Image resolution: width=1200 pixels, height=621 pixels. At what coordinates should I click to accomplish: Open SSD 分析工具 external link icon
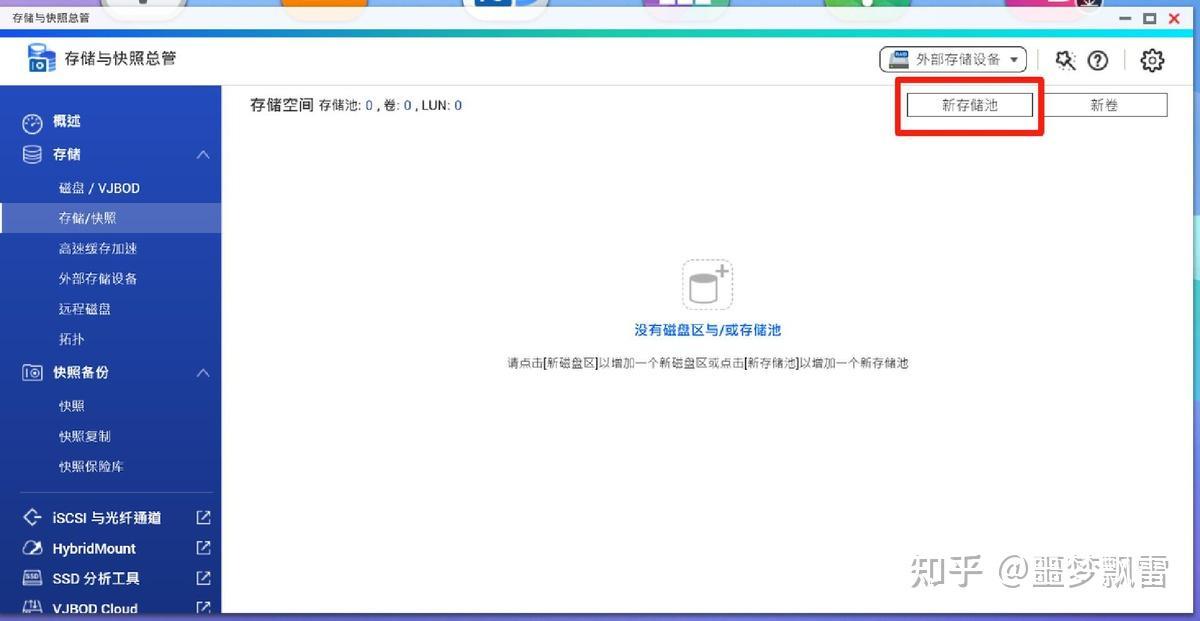[203, 578]
